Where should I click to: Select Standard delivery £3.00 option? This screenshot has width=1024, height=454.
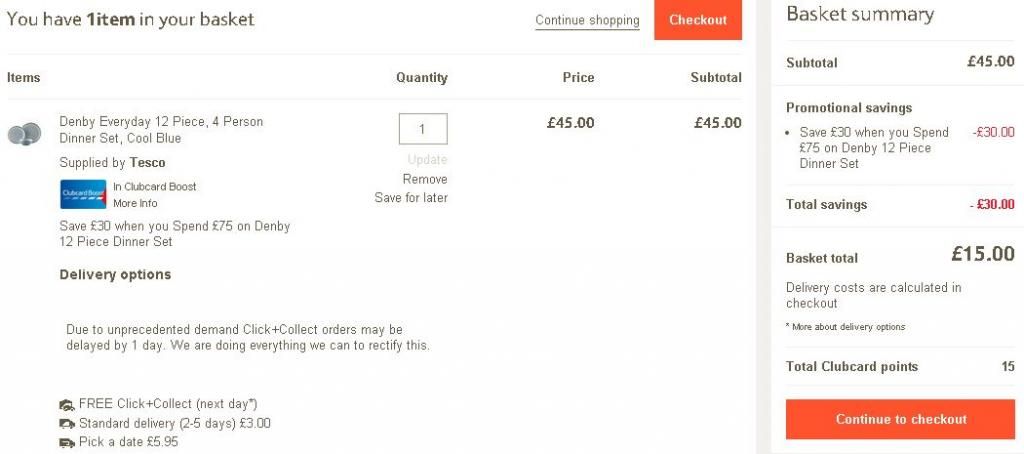pyautogui.click(x=174, y=423)
